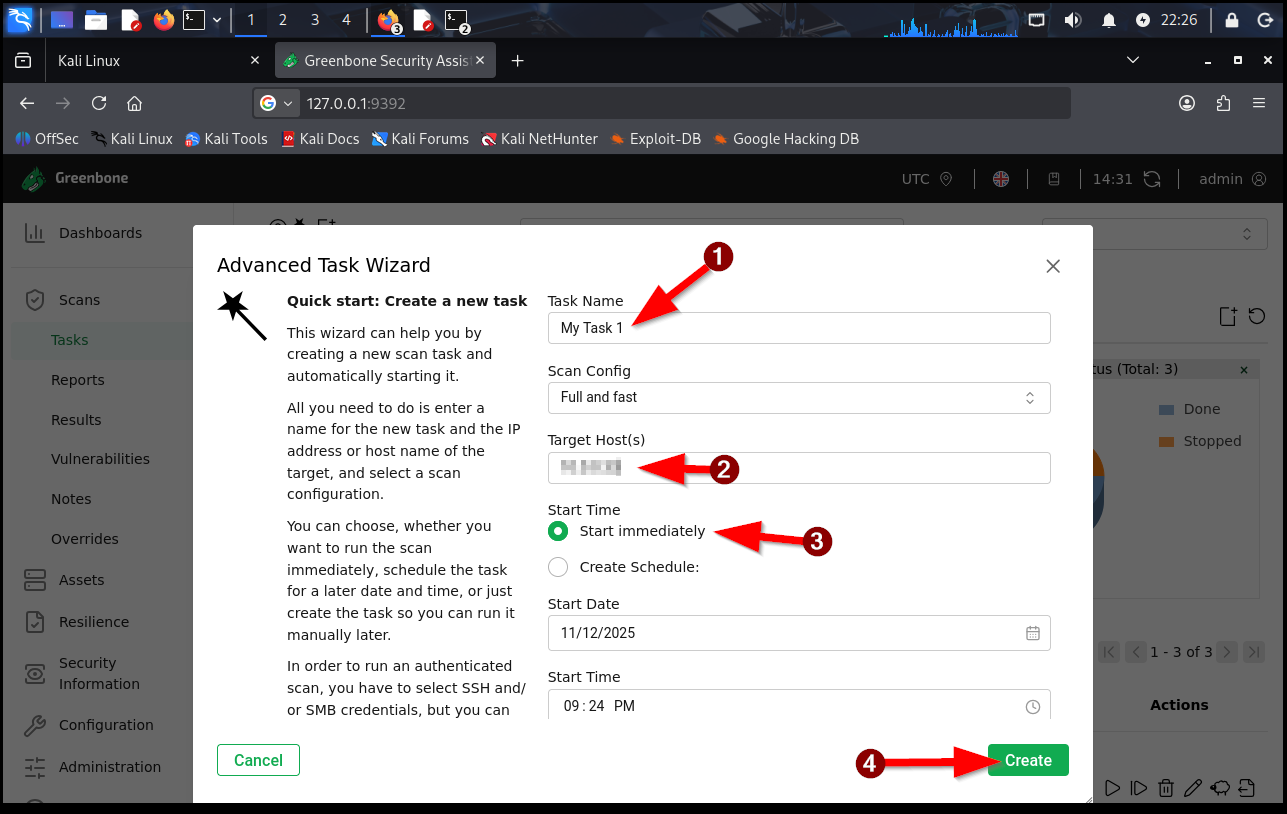This screenshot has height=814, width=1287.
Task: Click the Firefox extensions puzzle icon
Action: [1223, 103]
